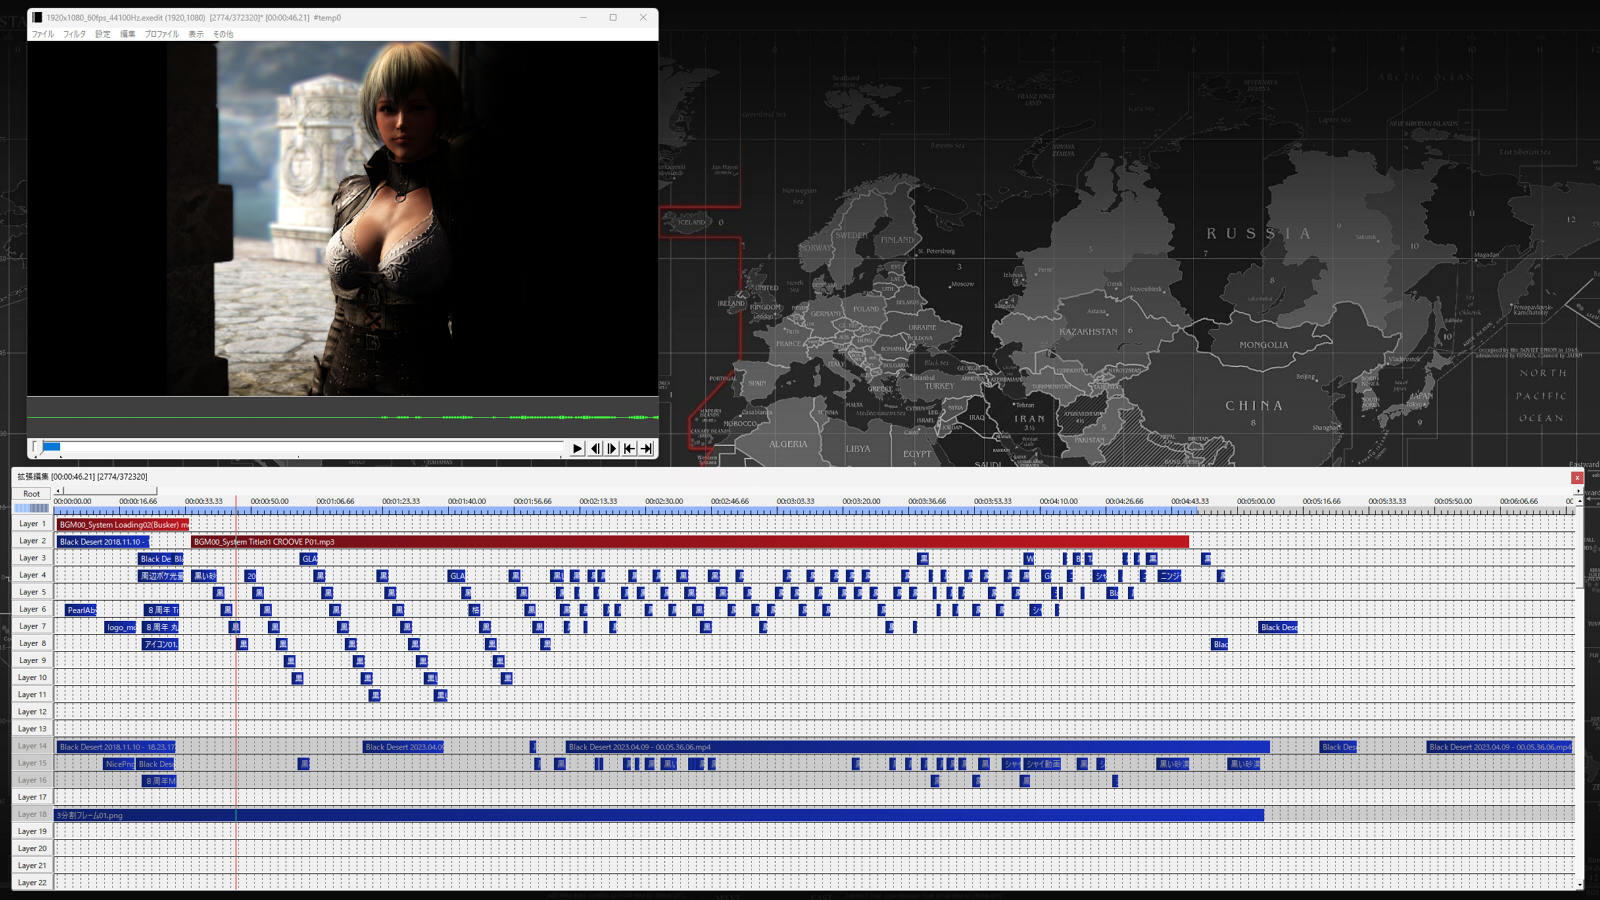Click the AviUtl app icon in title bar
This screenshot has width=1600, height=900.
click(37, 17)
